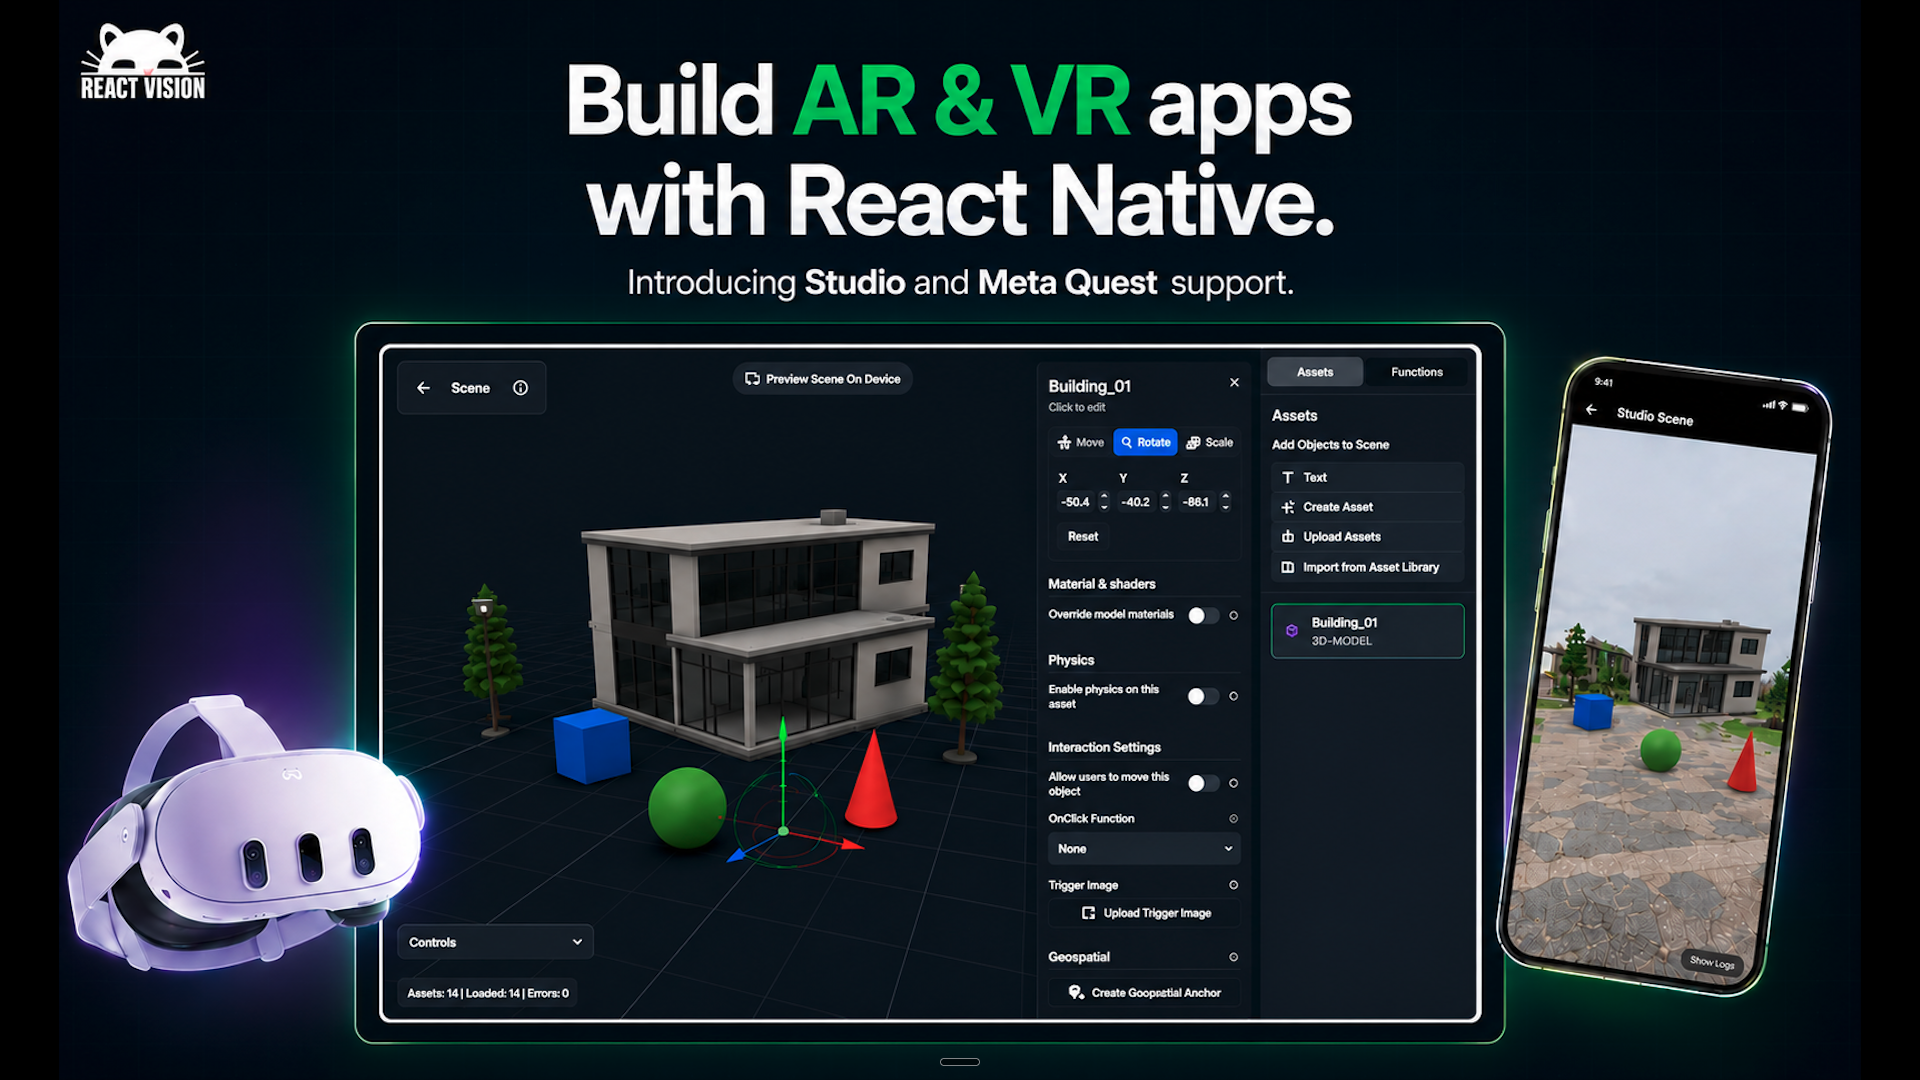This screenshot has height=1080, width=1920.
Task: Click the Y rotation value field
Action: (x=1136, y=502)
